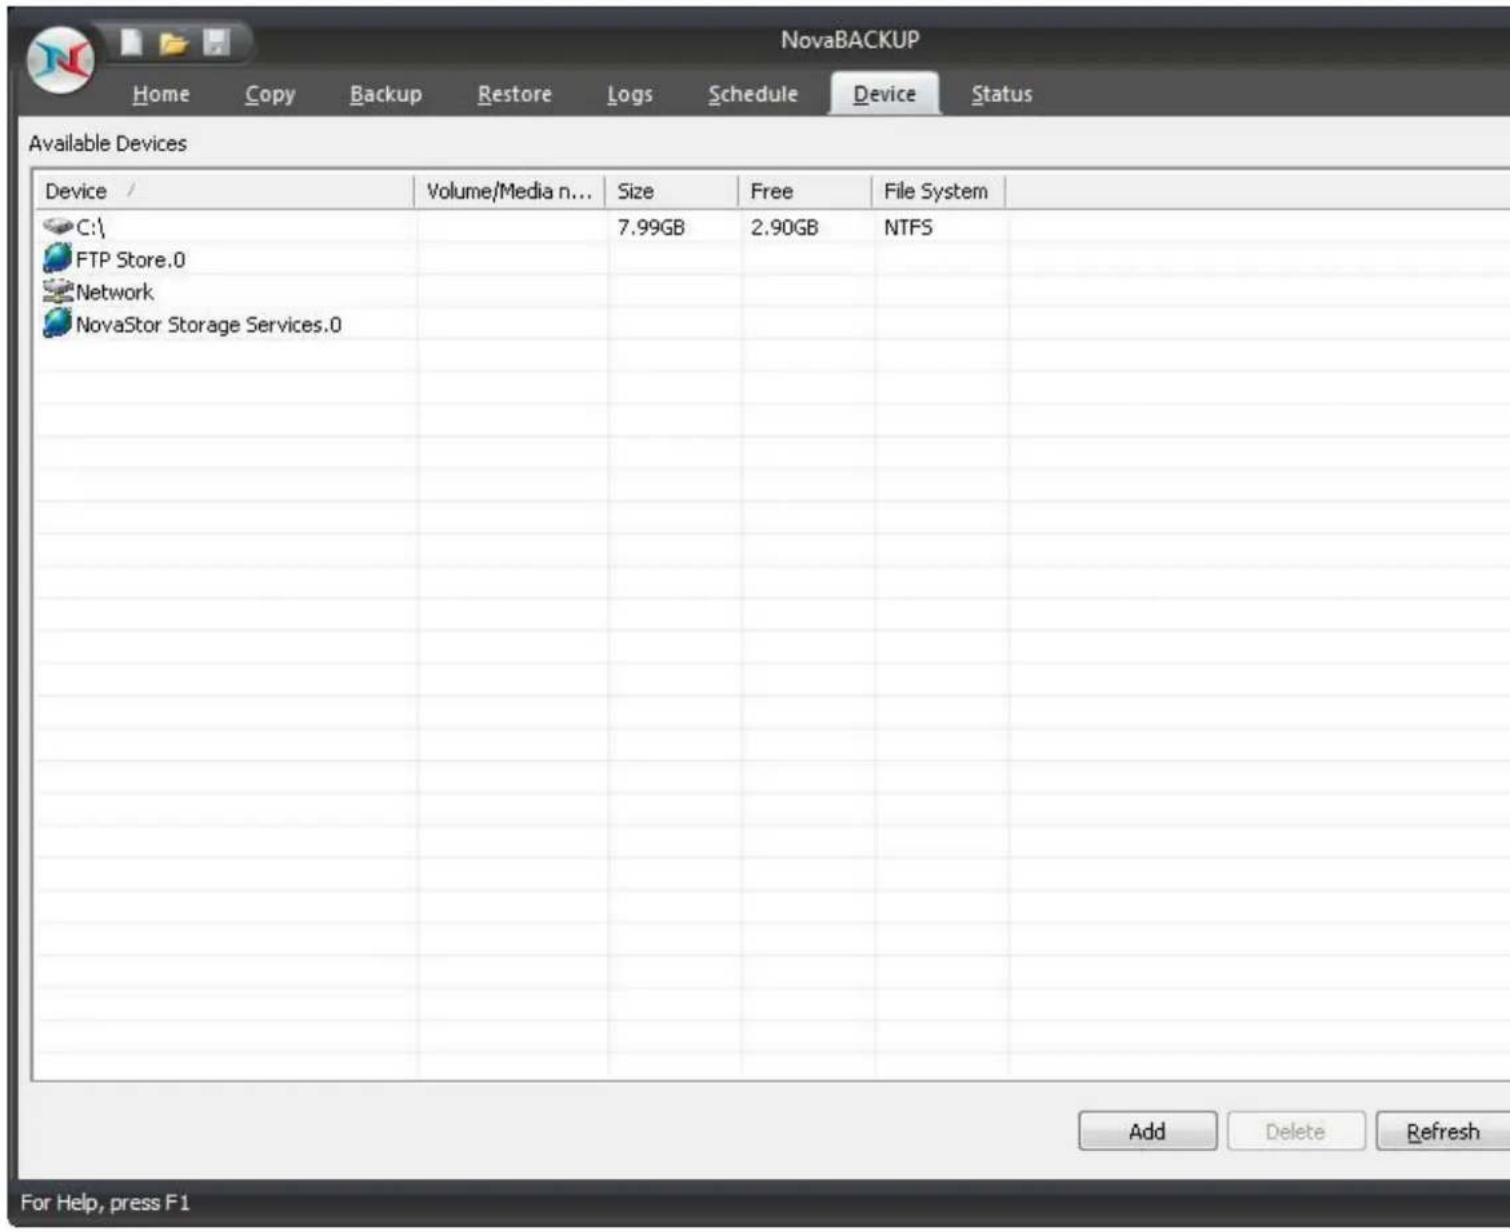
Task: Sort by the Size column header
Action: coord(671,191)
